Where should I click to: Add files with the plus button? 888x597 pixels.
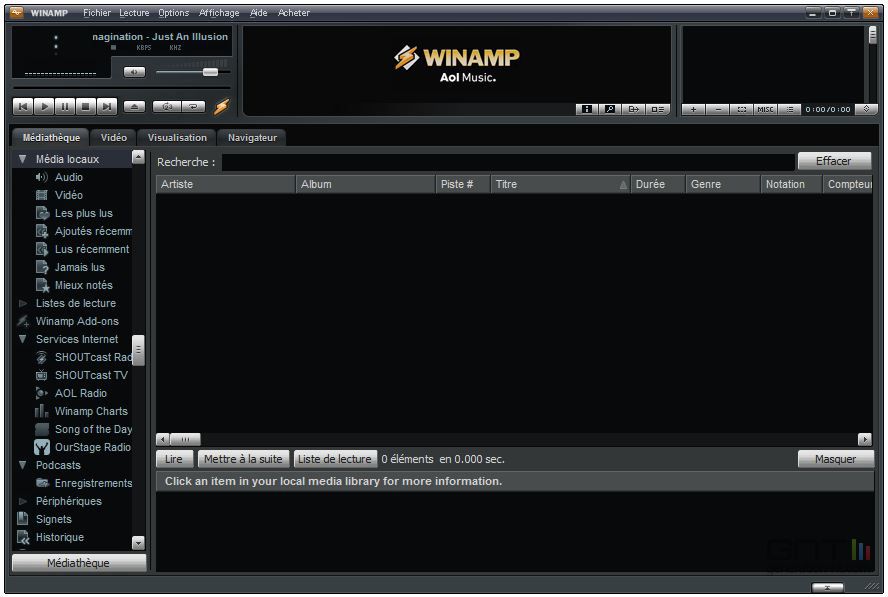tap(693, 109)
